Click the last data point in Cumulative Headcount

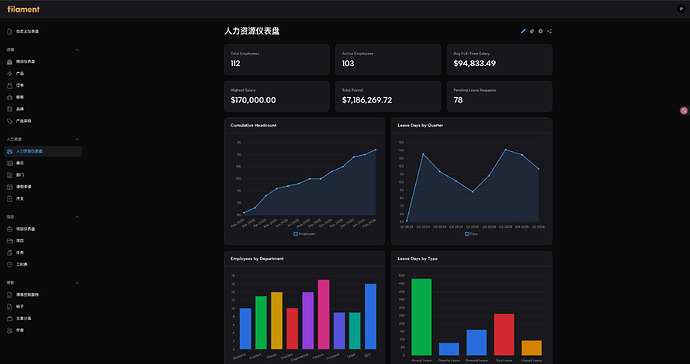(x=375, y=150)
